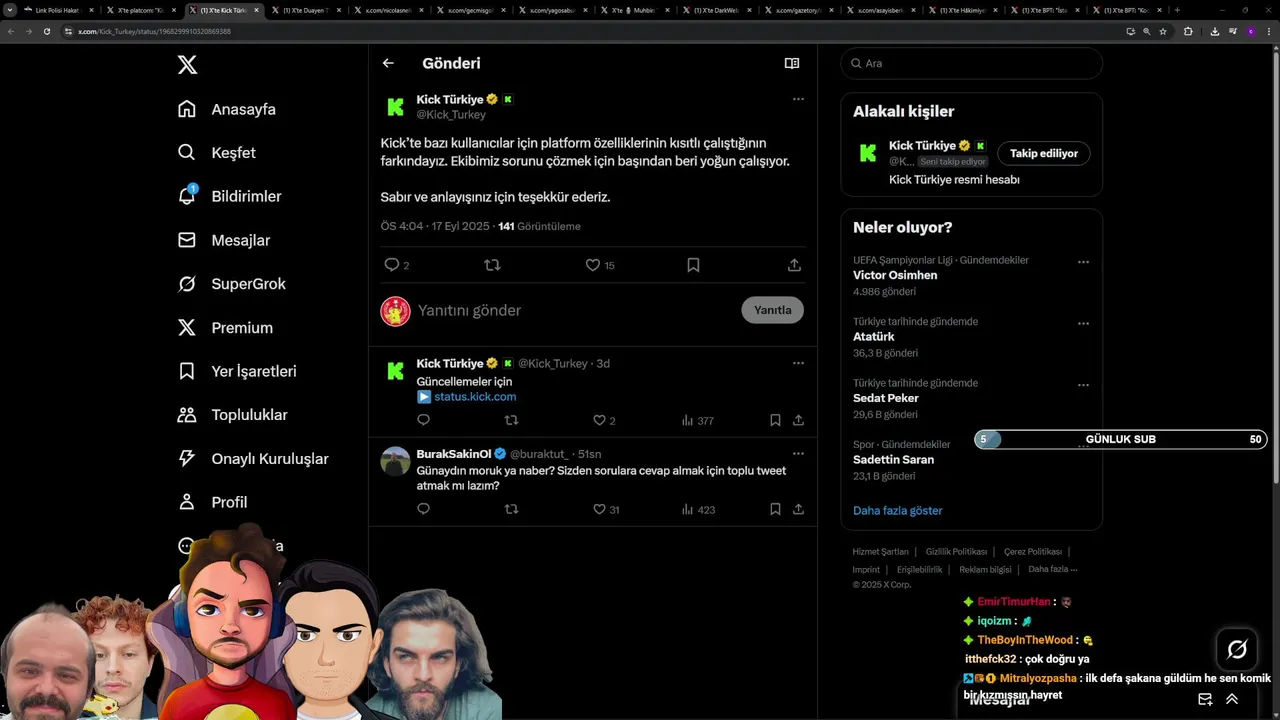Click Takip ediliyor button

point(1044,153)
